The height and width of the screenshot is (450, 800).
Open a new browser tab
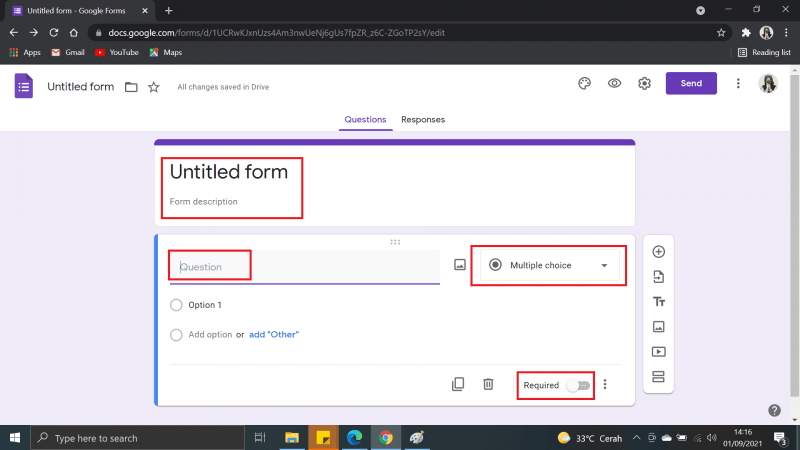click(168, 11)
